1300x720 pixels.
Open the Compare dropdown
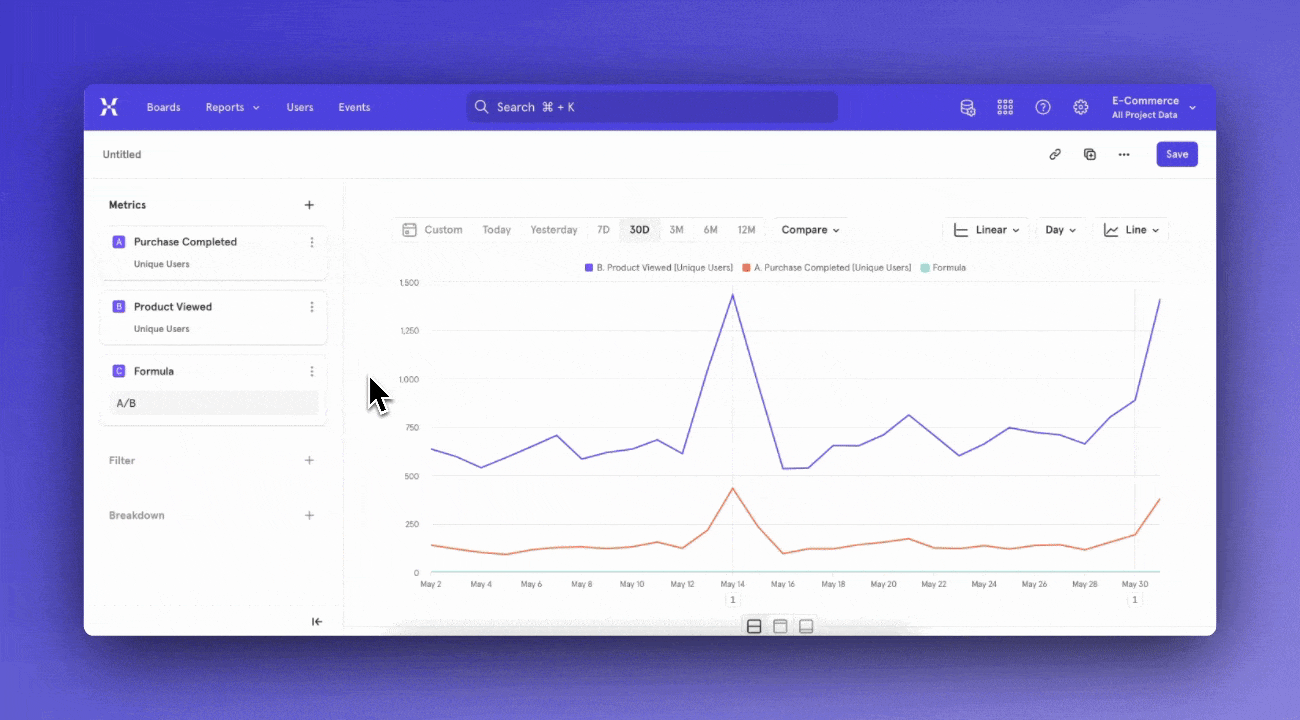[x=810, y=230]
